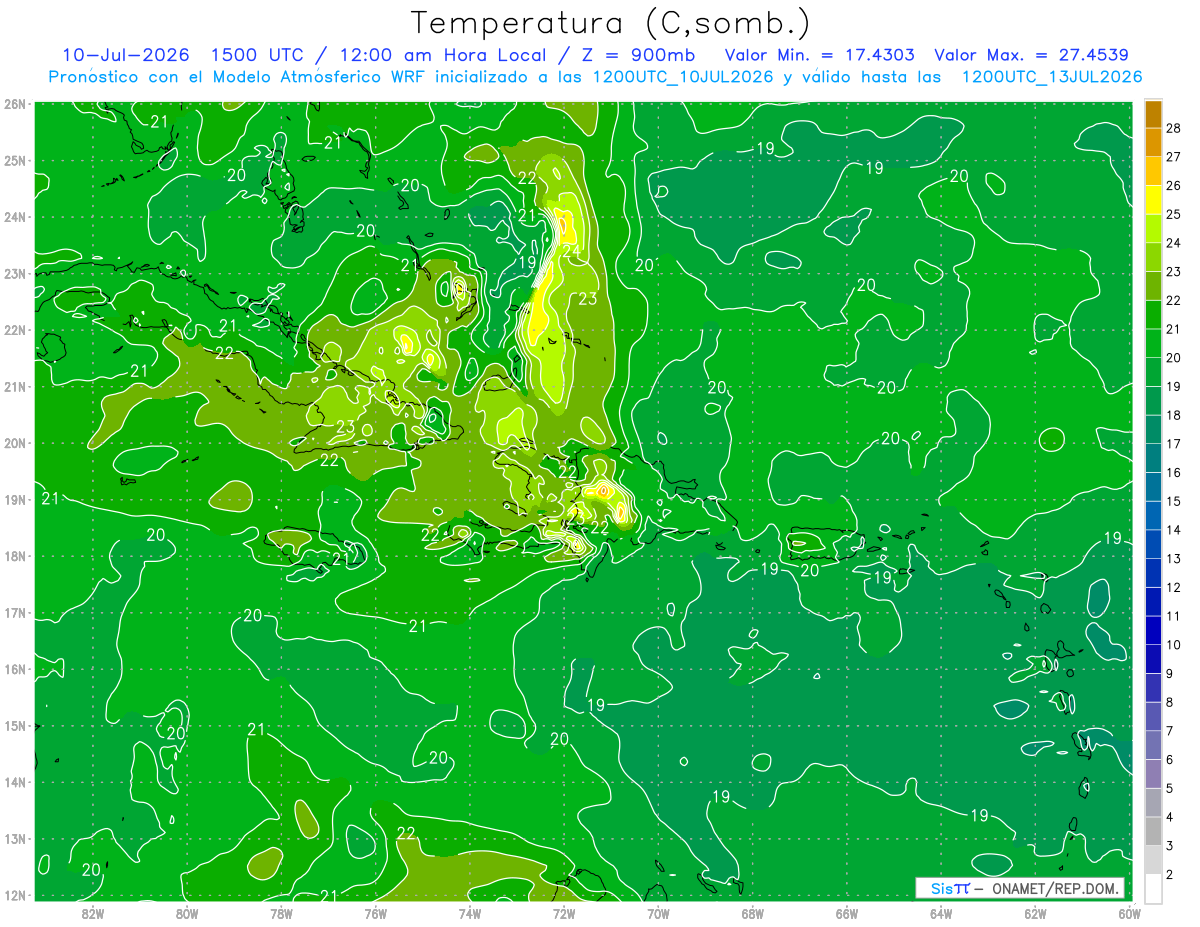Click the title "Temperatura (C,somb.)"
The width and height of the screenshot is (1200, 927).
click(611, 23)
